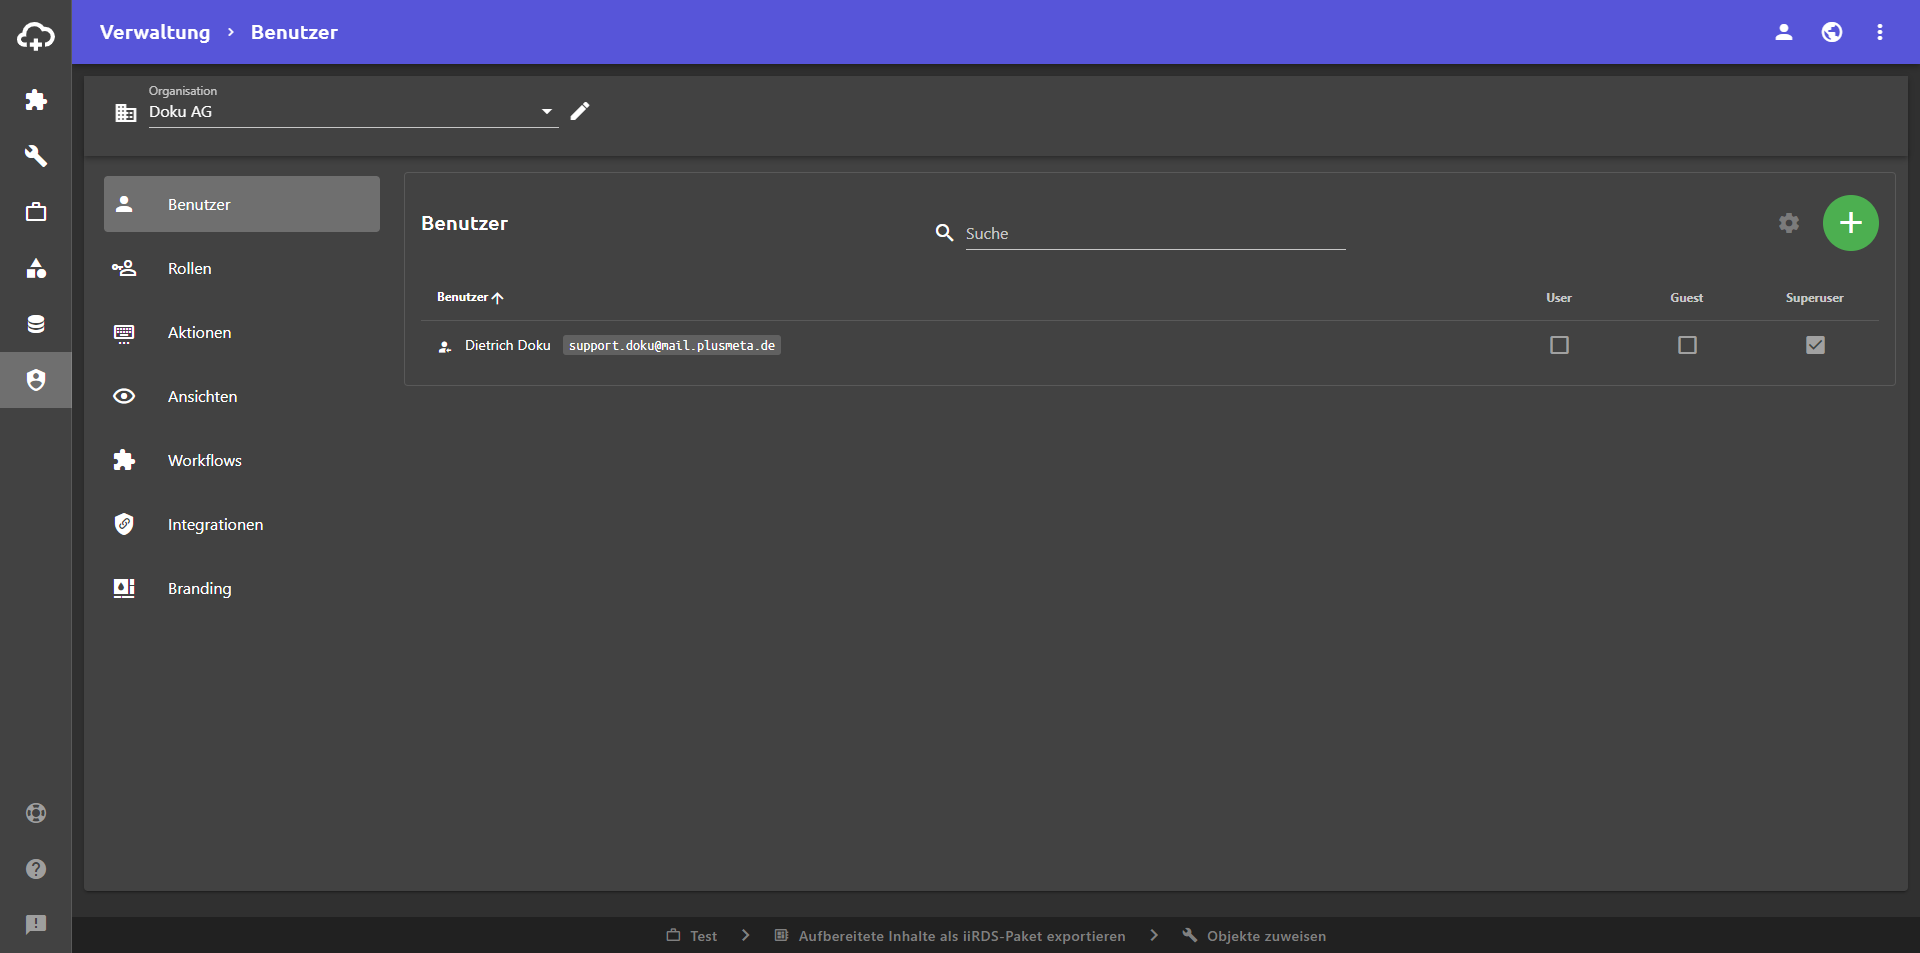
Task: Open user table settings gear
Action: (1789, 223)
